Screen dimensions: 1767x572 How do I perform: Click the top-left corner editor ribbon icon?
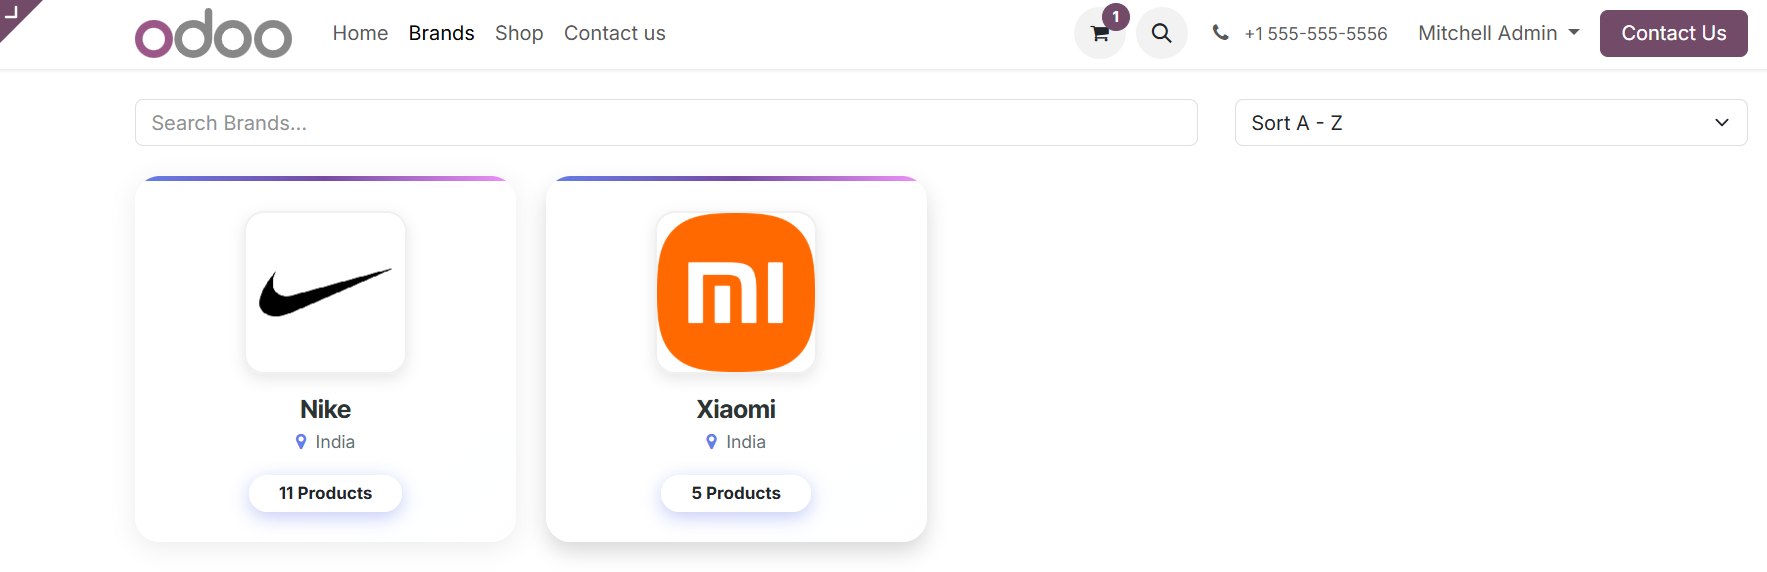(14, 13)
